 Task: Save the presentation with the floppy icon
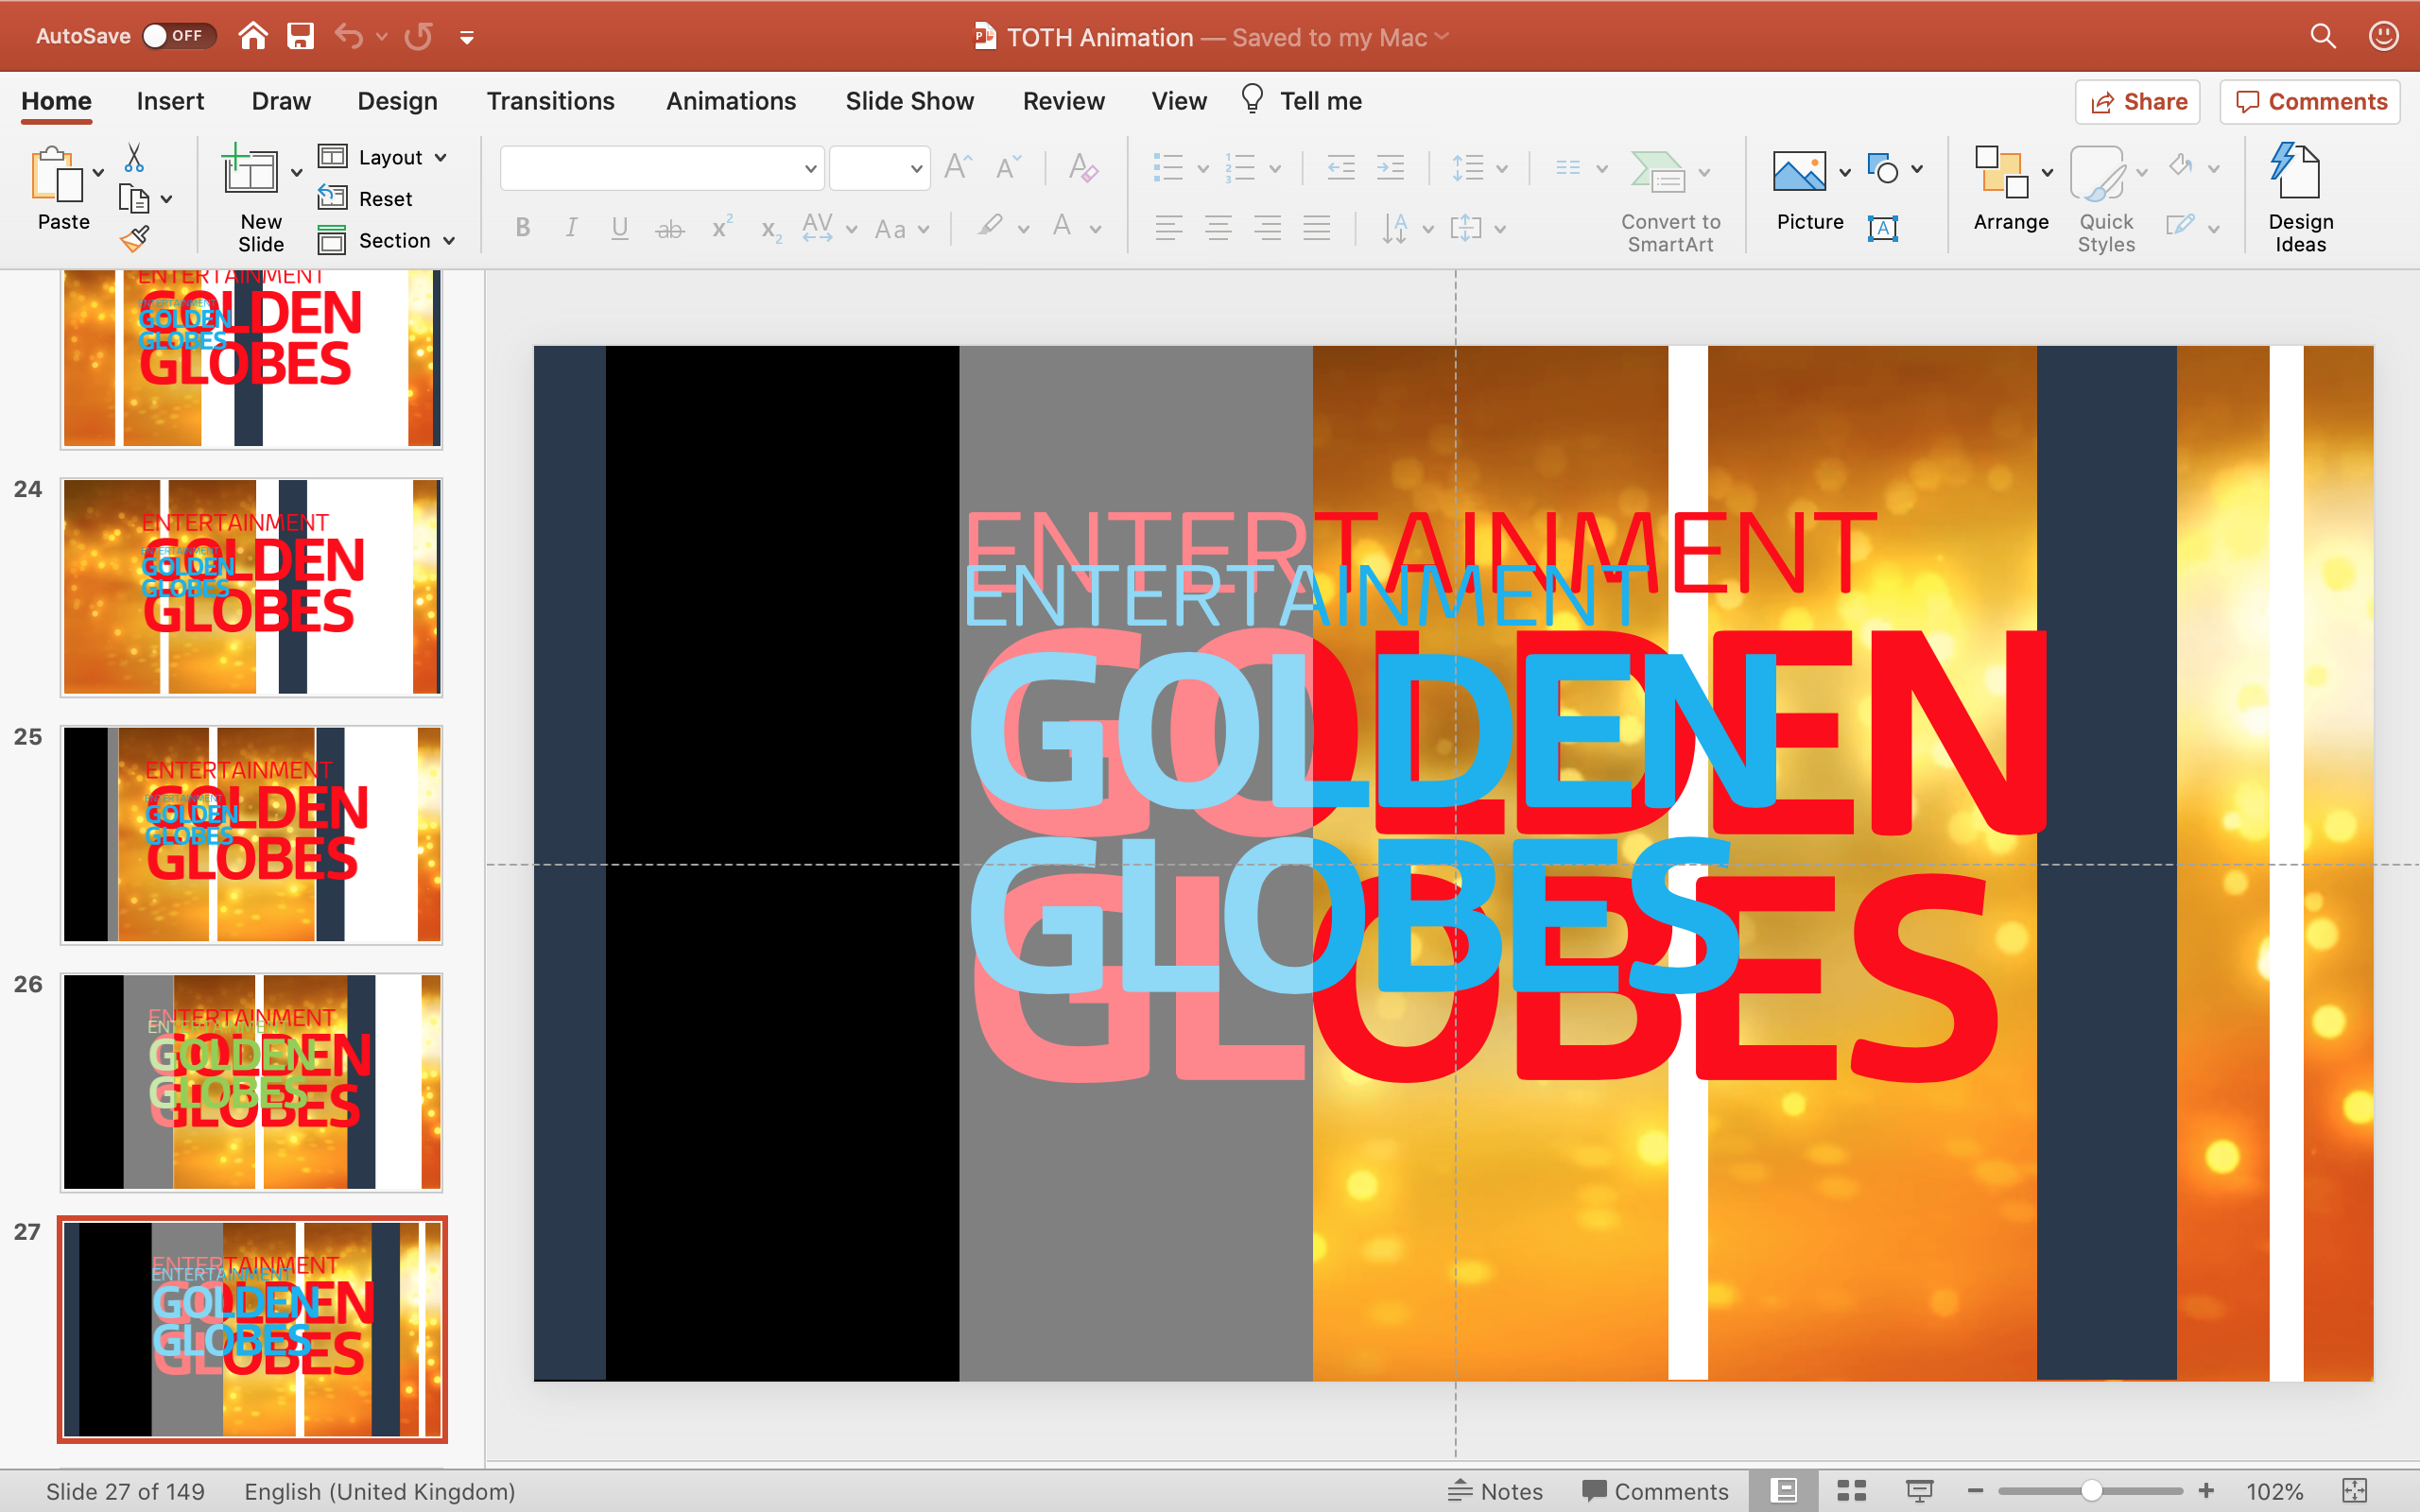pos(300,36)
